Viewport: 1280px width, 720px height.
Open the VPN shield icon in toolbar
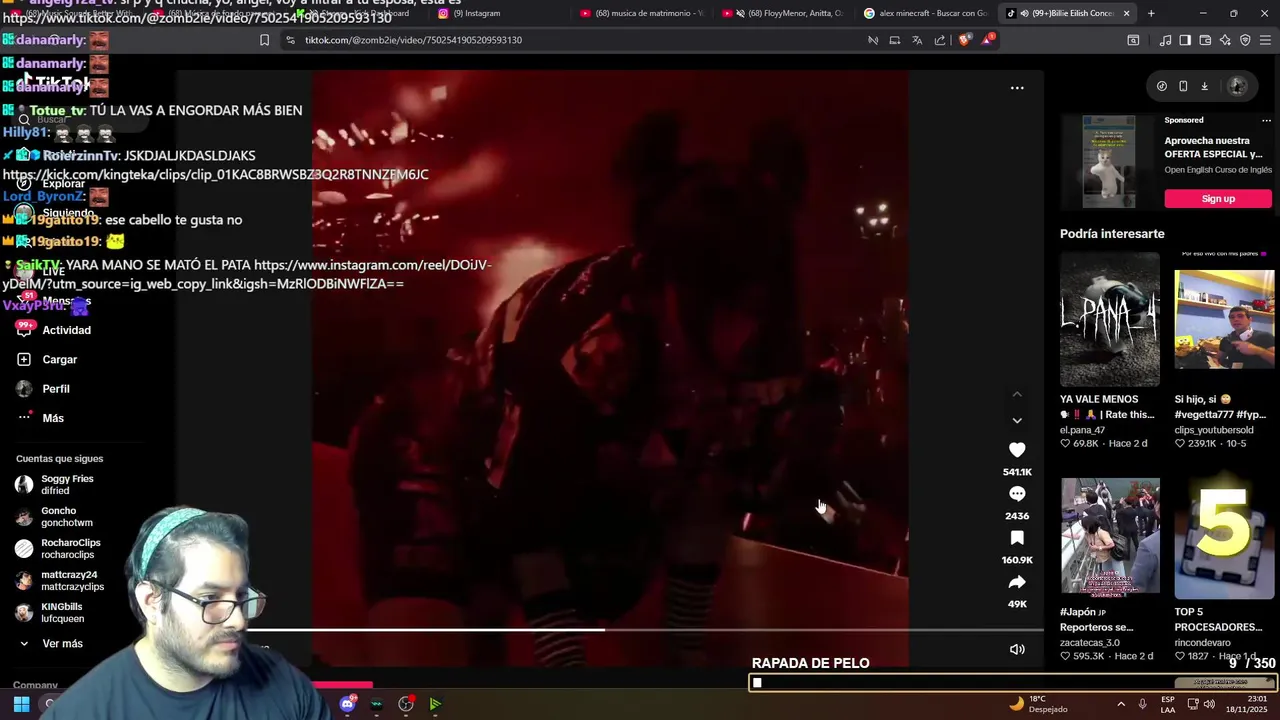[1245, 40]
